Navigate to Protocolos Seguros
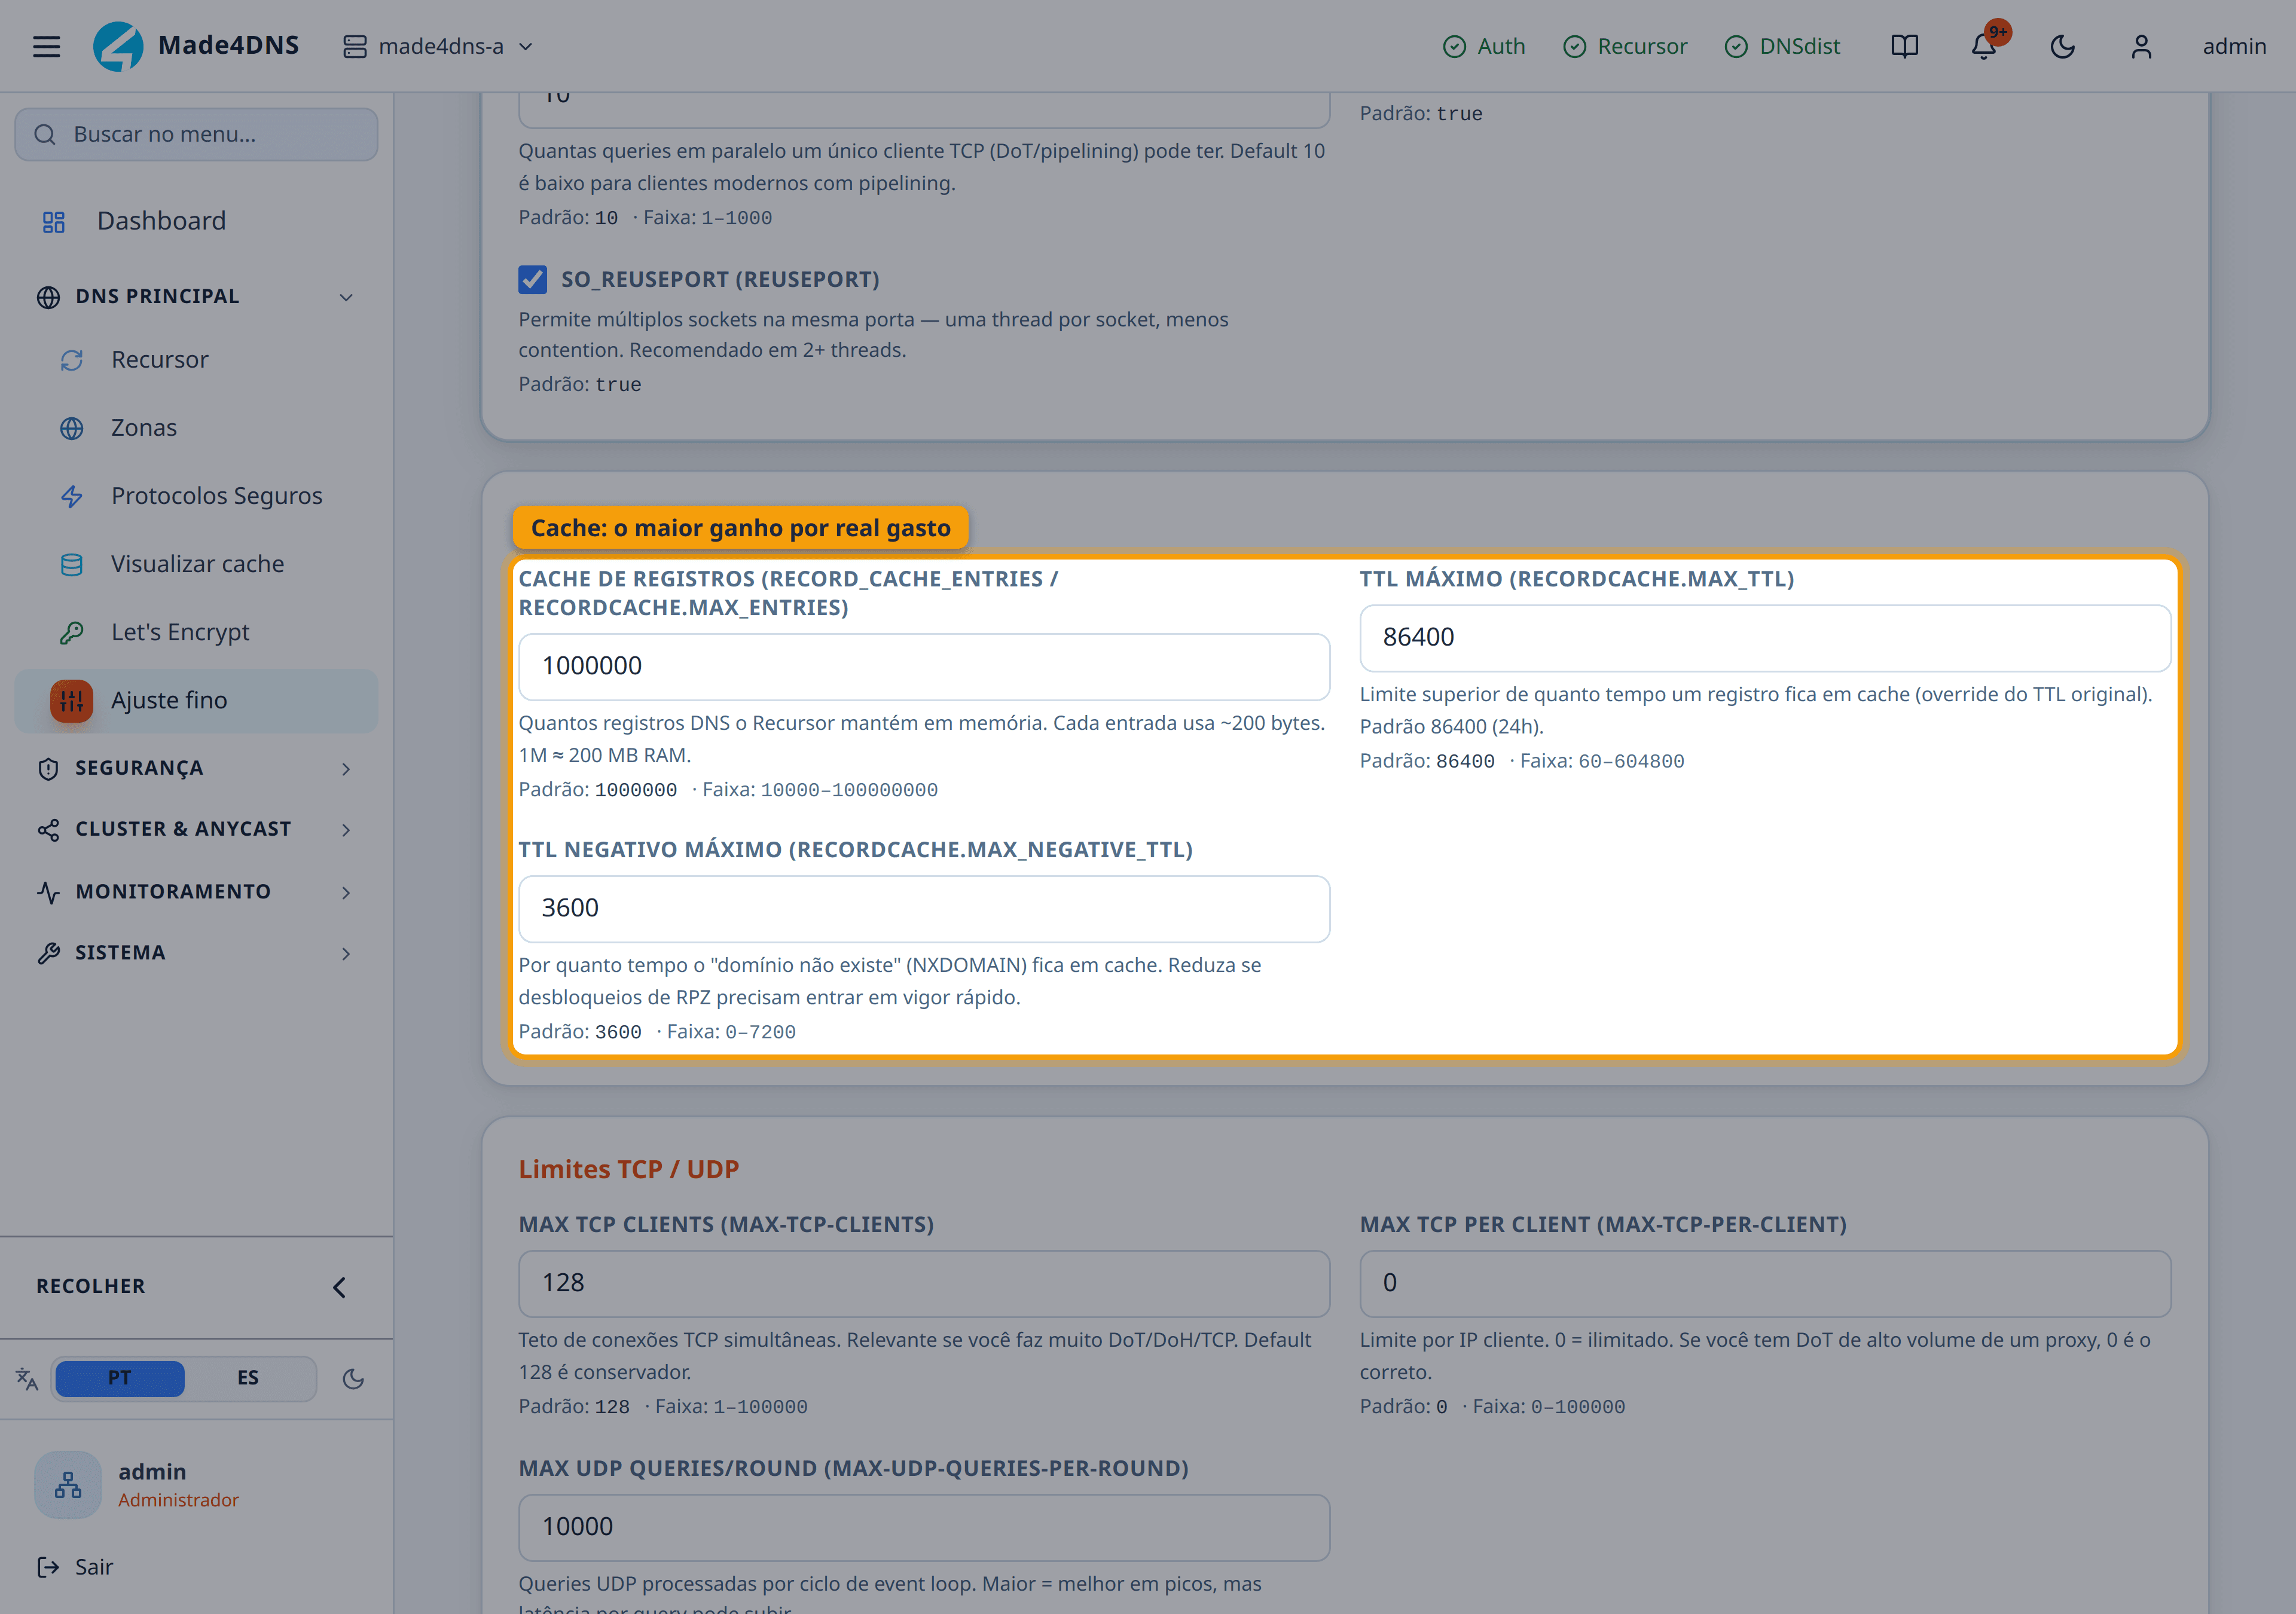Screen dimensions: 2296x1614 pos(196,496)
